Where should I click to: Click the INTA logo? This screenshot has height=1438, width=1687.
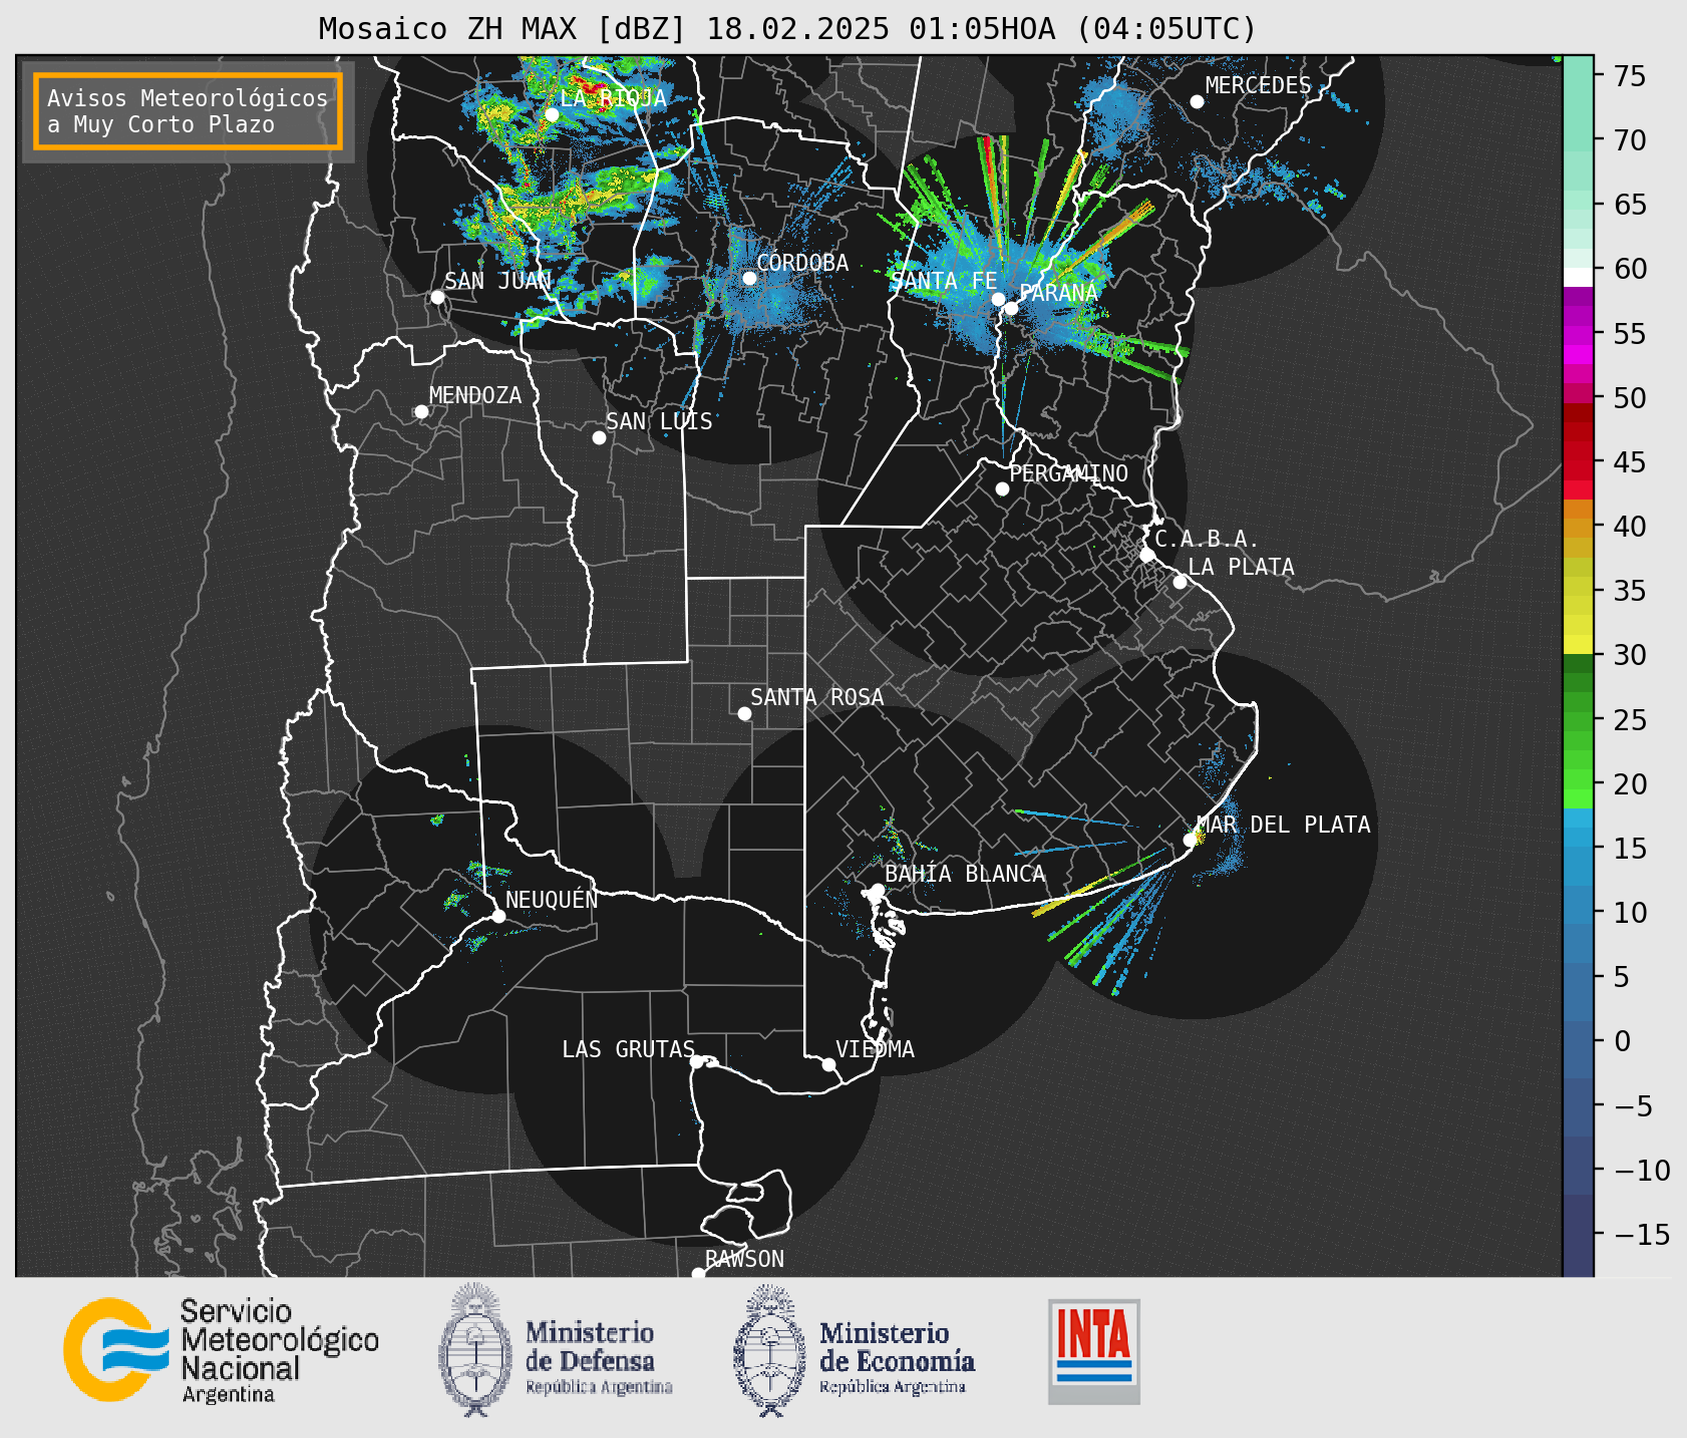pyautogui.click(x=1094, y=1351)
